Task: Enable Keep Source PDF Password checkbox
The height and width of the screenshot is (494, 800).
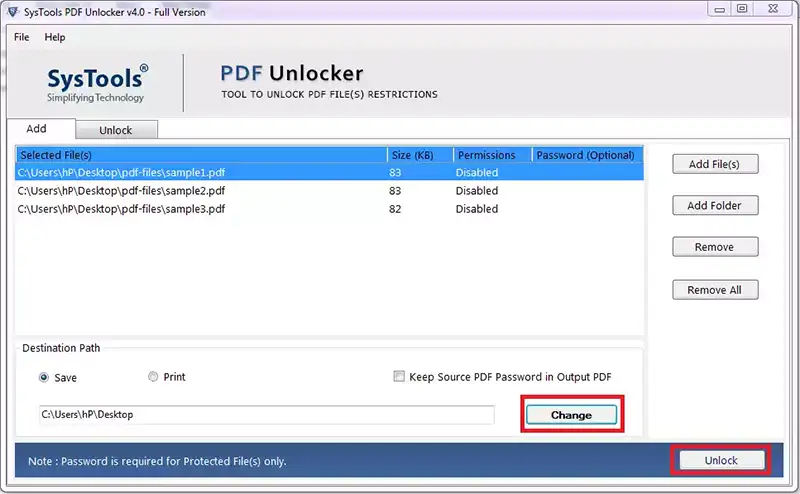Action: 399,377
